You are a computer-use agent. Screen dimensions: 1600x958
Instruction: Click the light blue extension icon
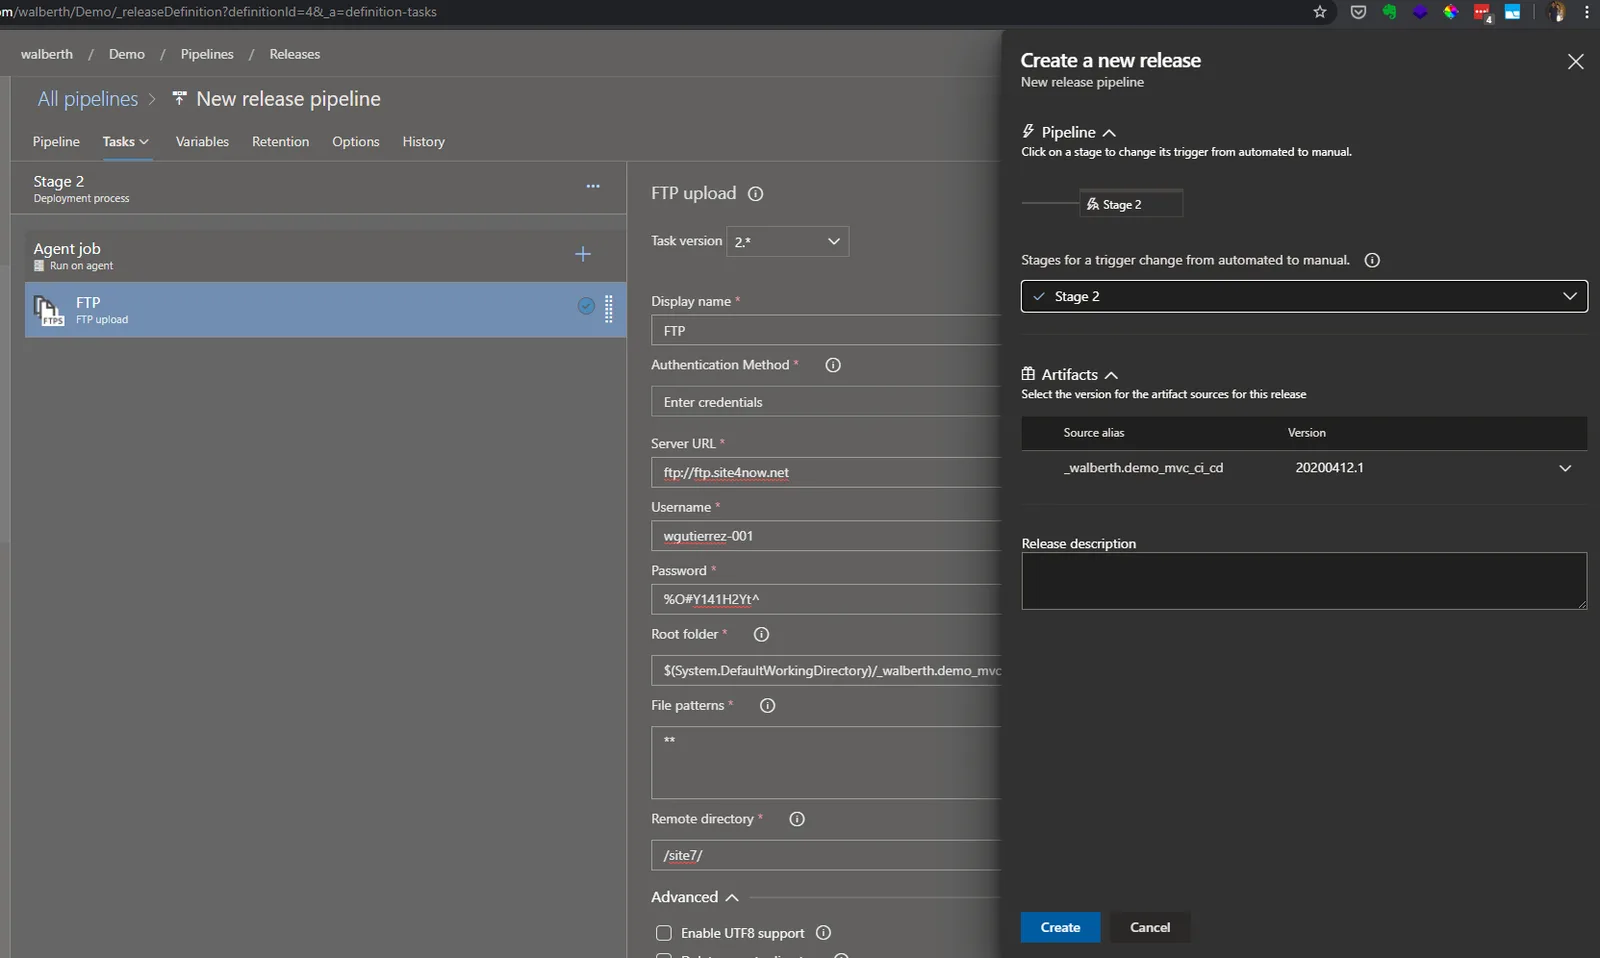coord(1513,12)
